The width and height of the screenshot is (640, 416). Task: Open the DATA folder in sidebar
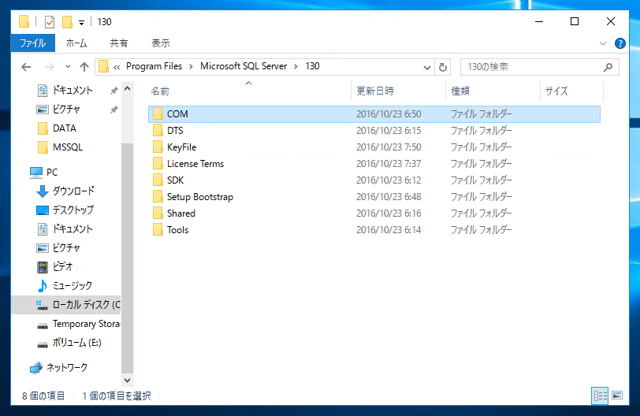click(x=64, y=128)
